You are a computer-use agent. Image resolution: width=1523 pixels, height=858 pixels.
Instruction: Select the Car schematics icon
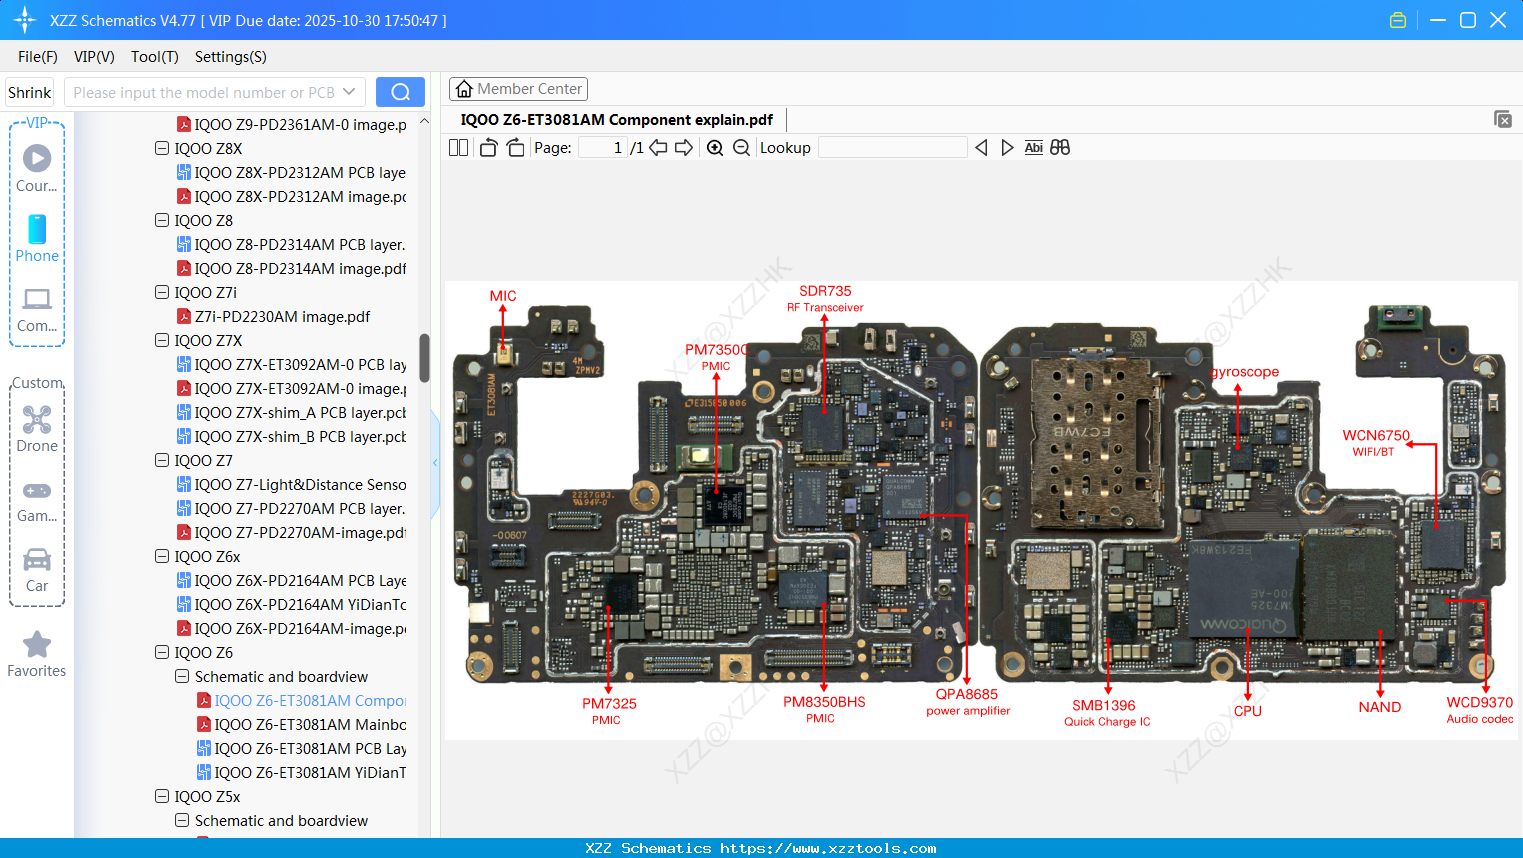point(36,561)
